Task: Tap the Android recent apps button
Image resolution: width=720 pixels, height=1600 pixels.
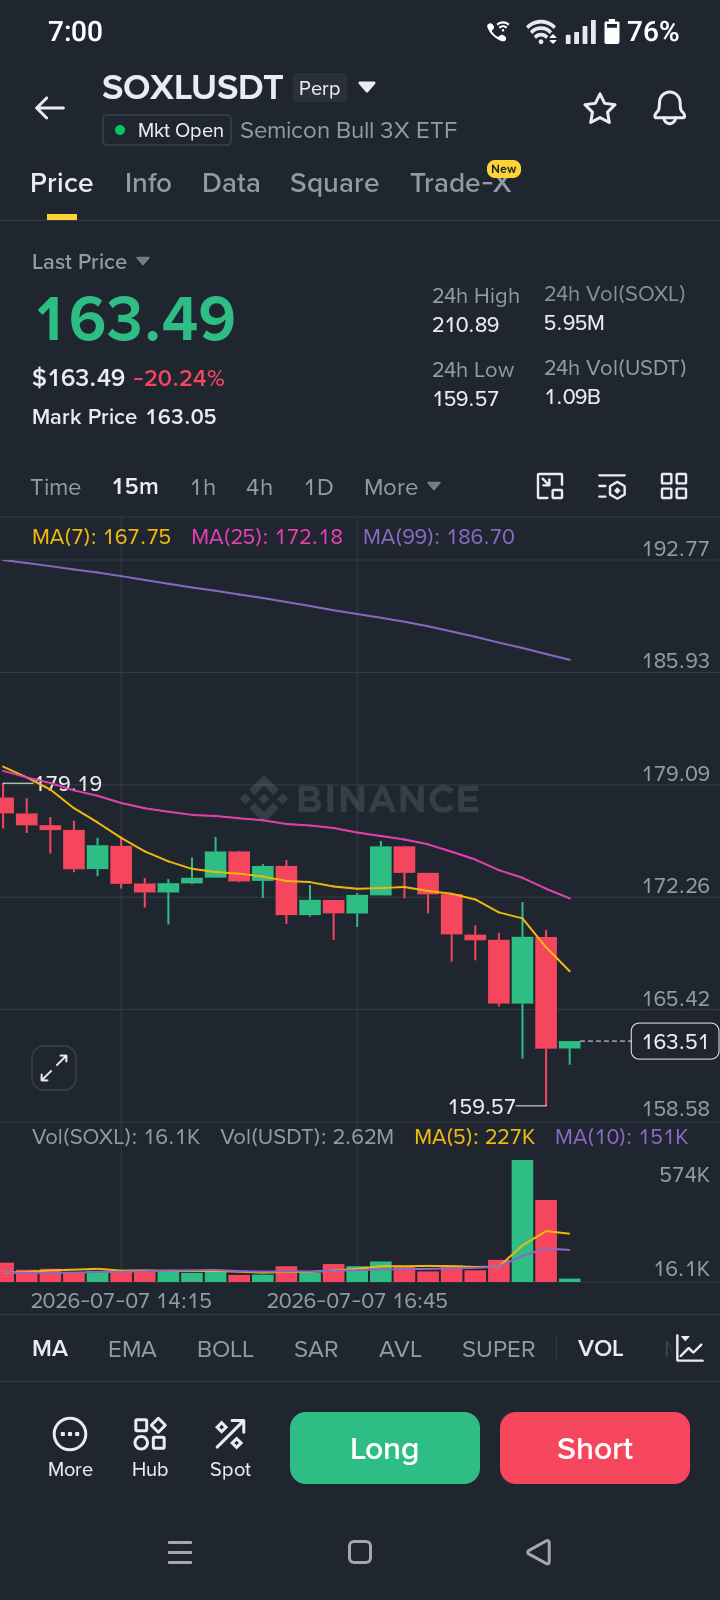Action: (180, 1552)
